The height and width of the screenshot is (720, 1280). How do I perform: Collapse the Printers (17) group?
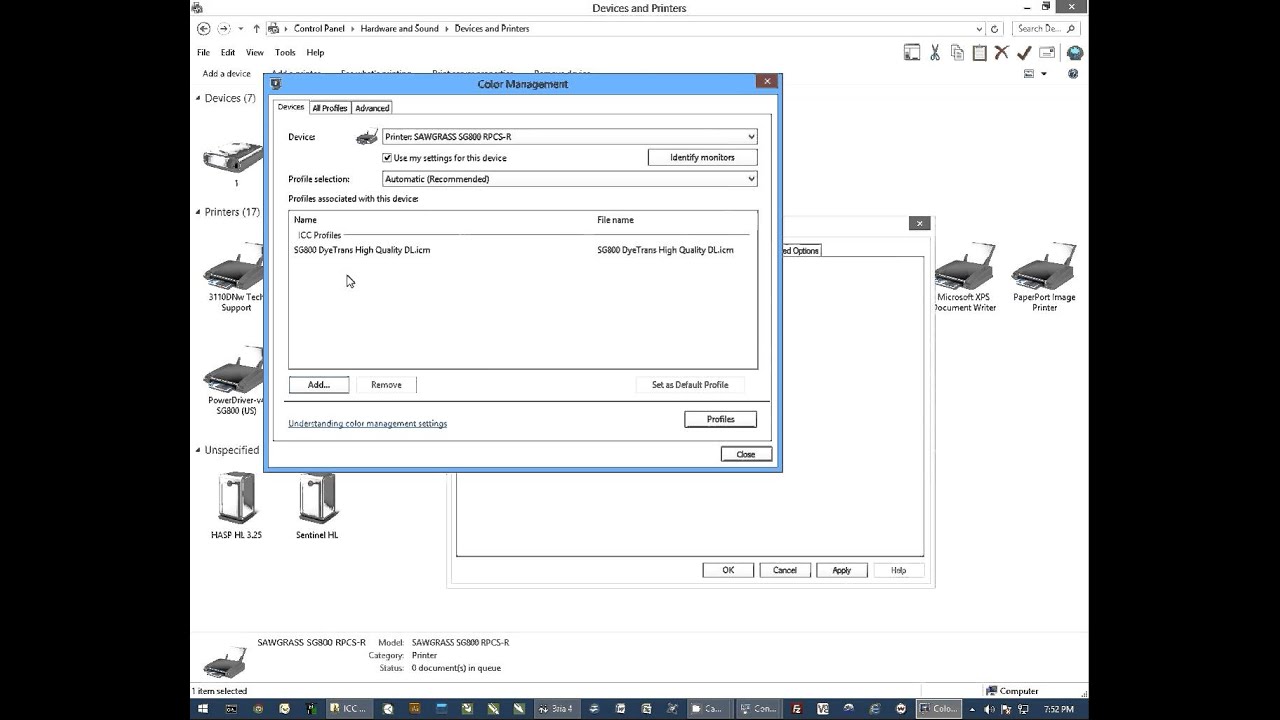coord(197,212)
